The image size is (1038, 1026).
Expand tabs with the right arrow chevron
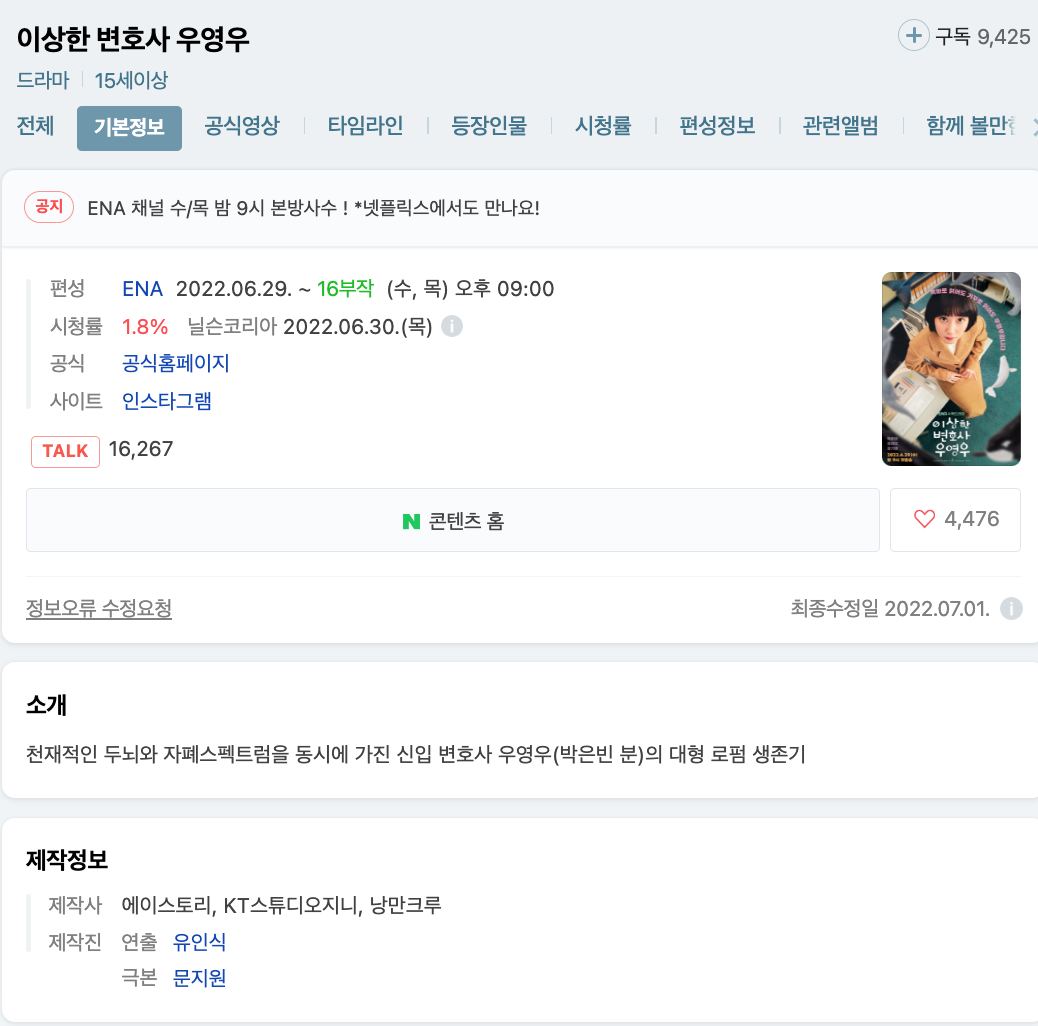[x=1035, y=126]
